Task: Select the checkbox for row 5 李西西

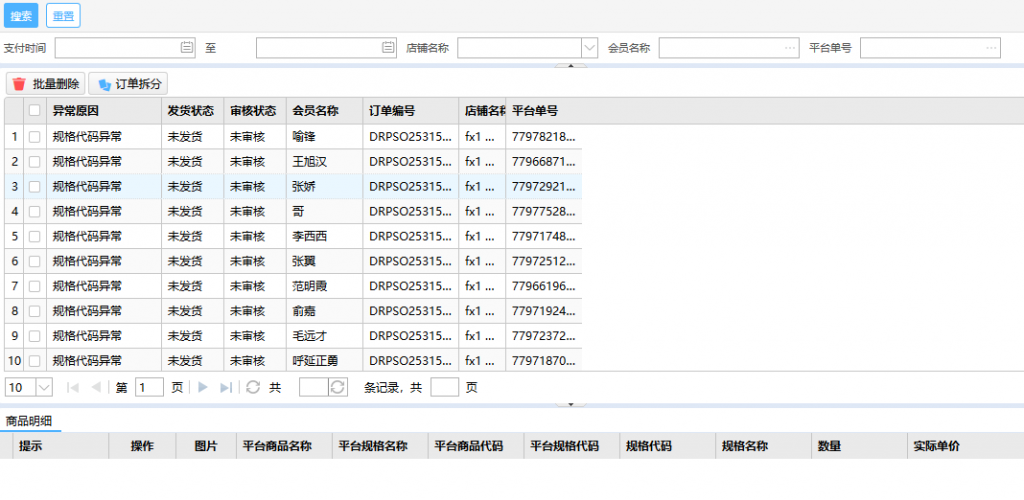Action: pos(35,236)
